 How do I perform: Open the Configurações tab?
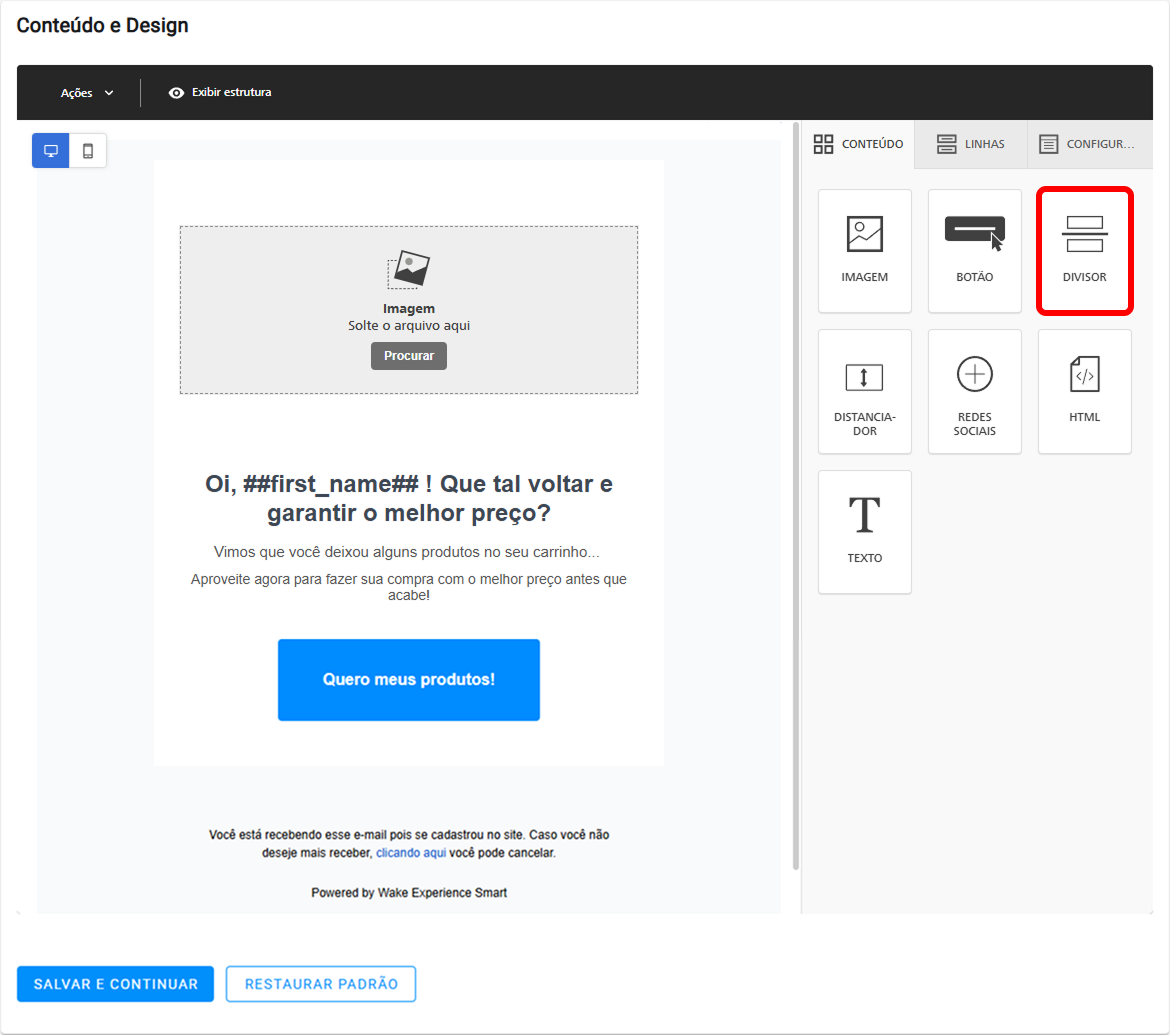coord(1089,144)
